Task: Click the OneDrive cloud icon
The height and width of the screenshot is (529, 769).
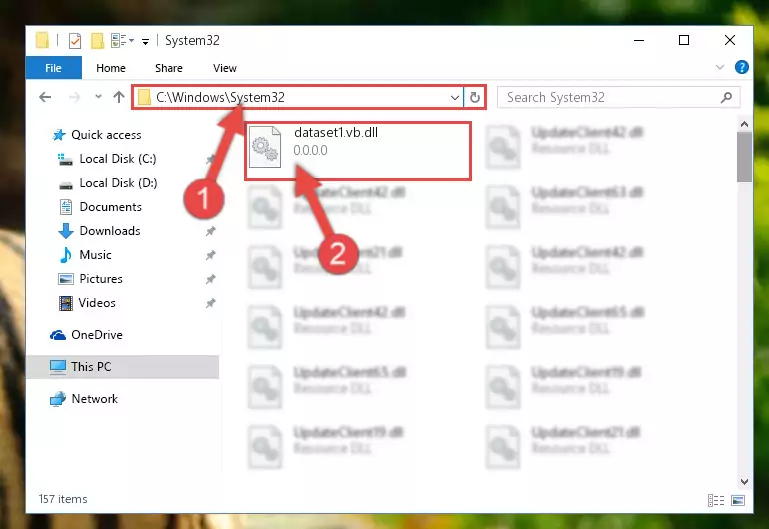Action: [x=58, y=335]
